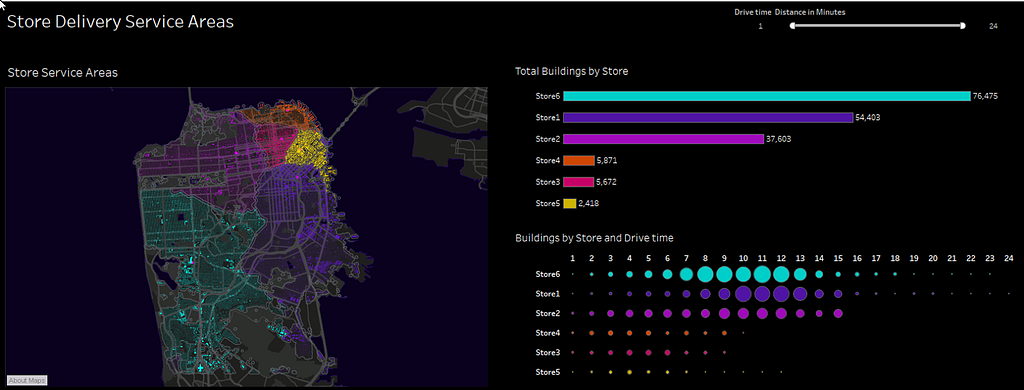Click the Store2 bubble at drive time 15
Viewport: 1024px width, 390px height.
click(838, 314)
